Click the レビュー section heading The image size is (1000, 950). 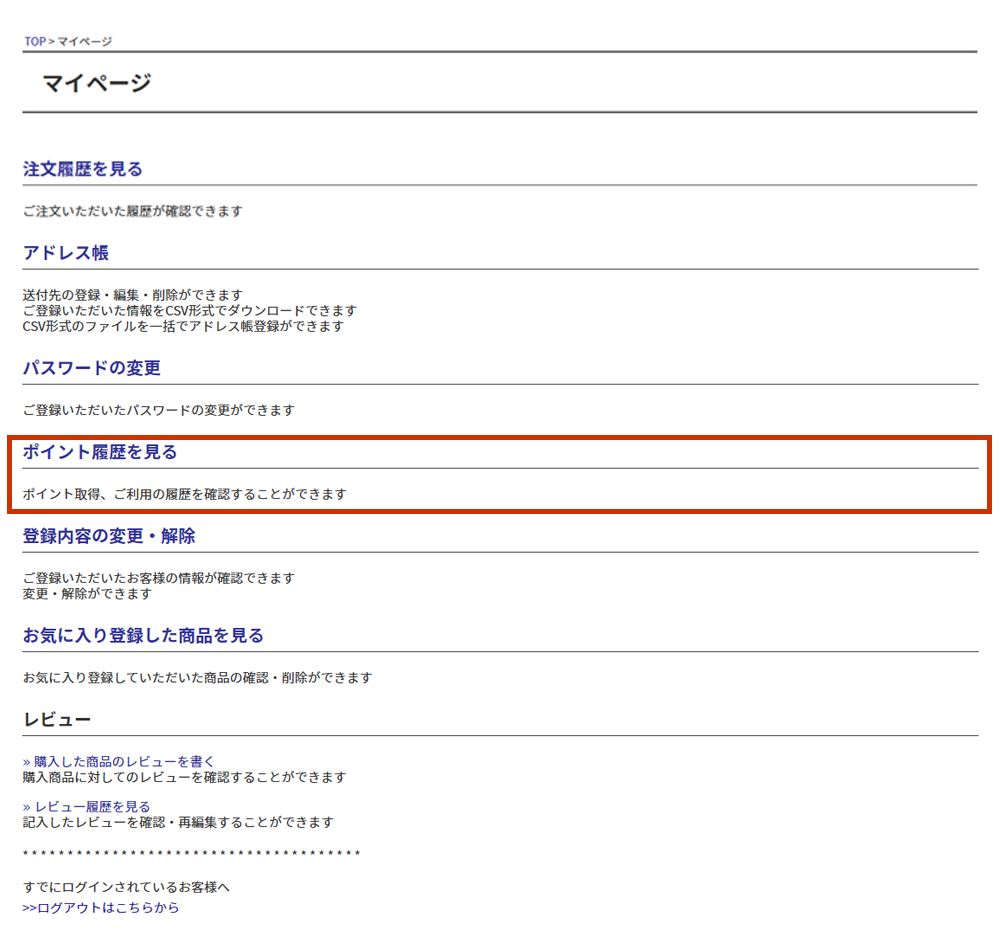click(57, 720)
